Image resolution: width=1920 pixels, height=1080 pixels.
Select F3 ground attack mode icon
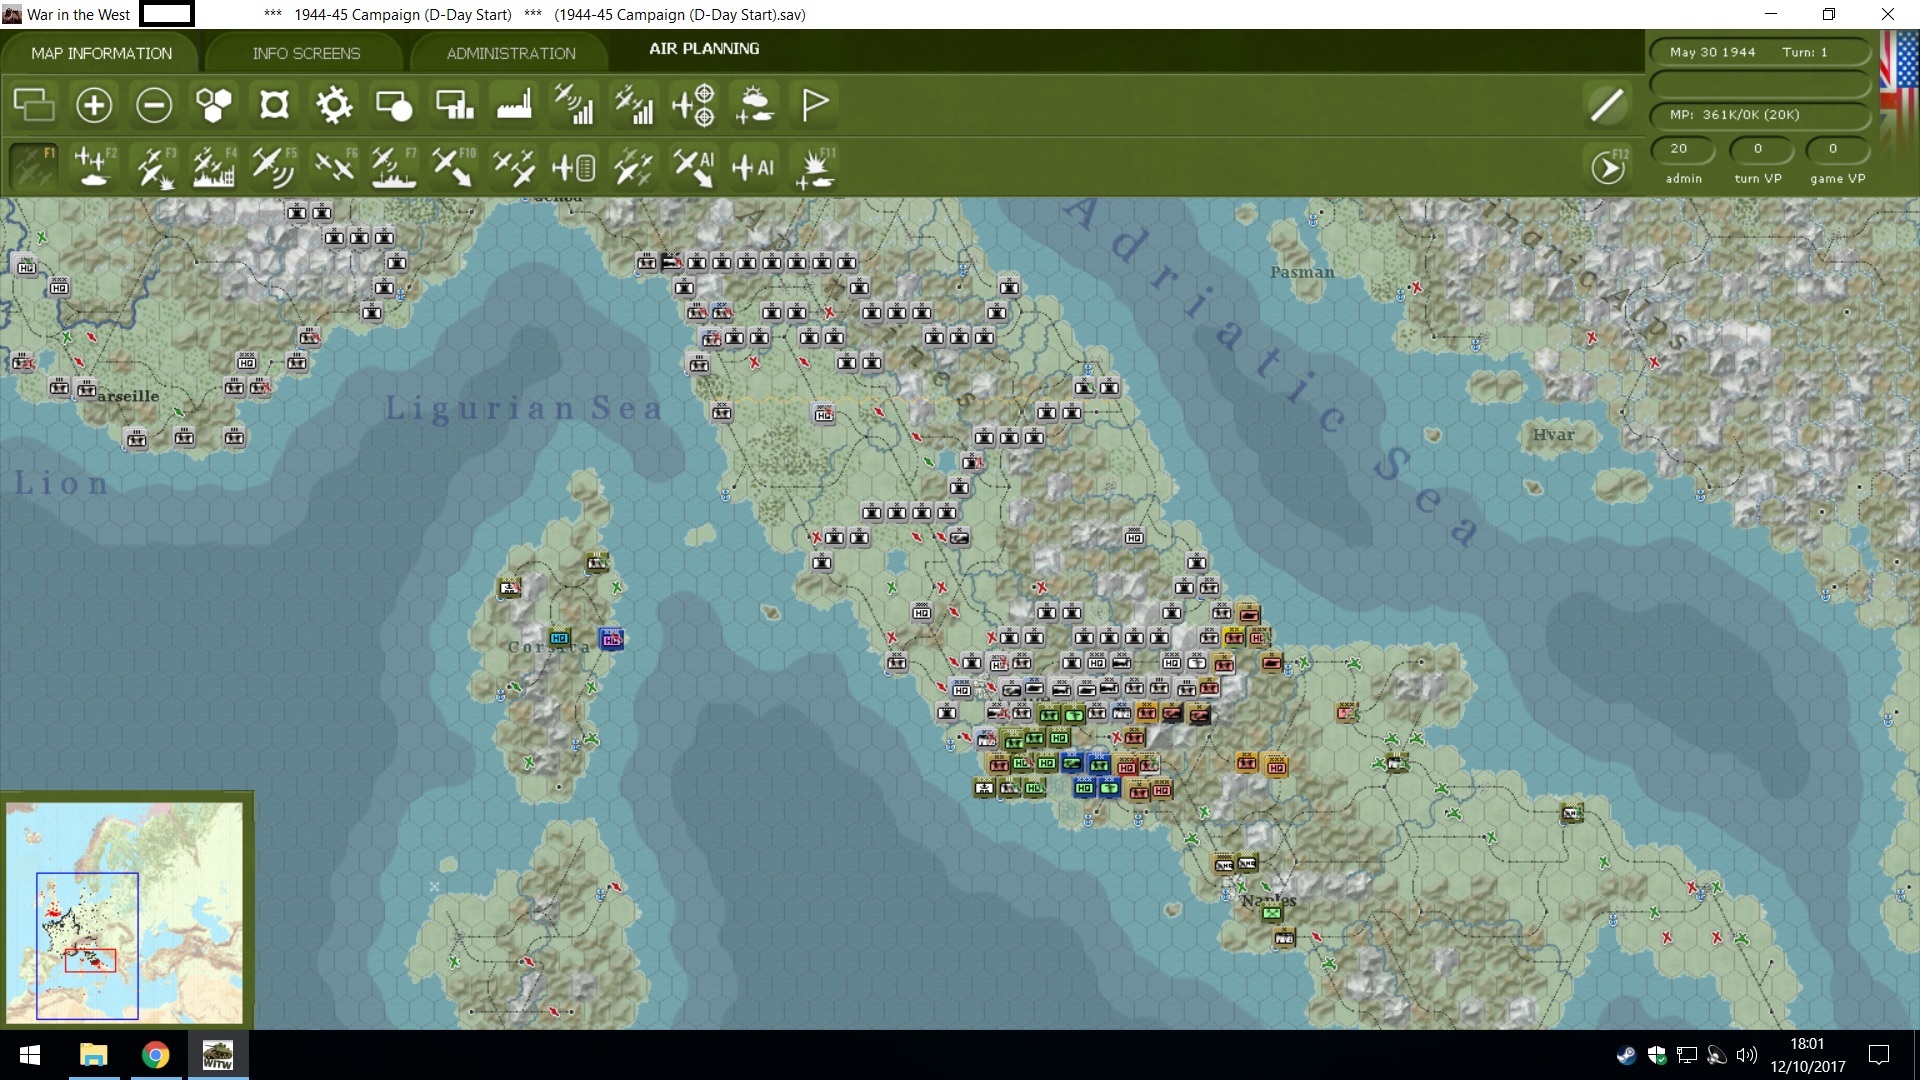[x=154, y=166]
